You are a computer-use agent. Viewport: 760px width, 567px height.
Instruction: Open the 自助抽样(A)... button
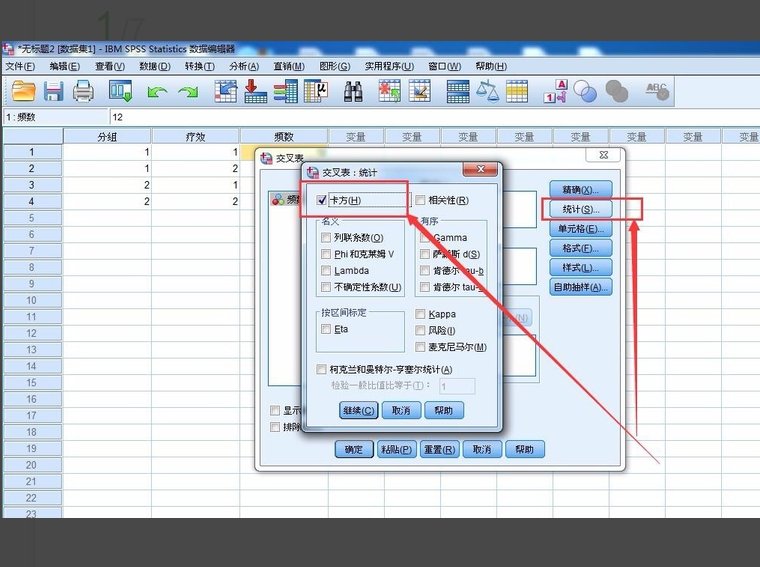(x=581, y=287)
